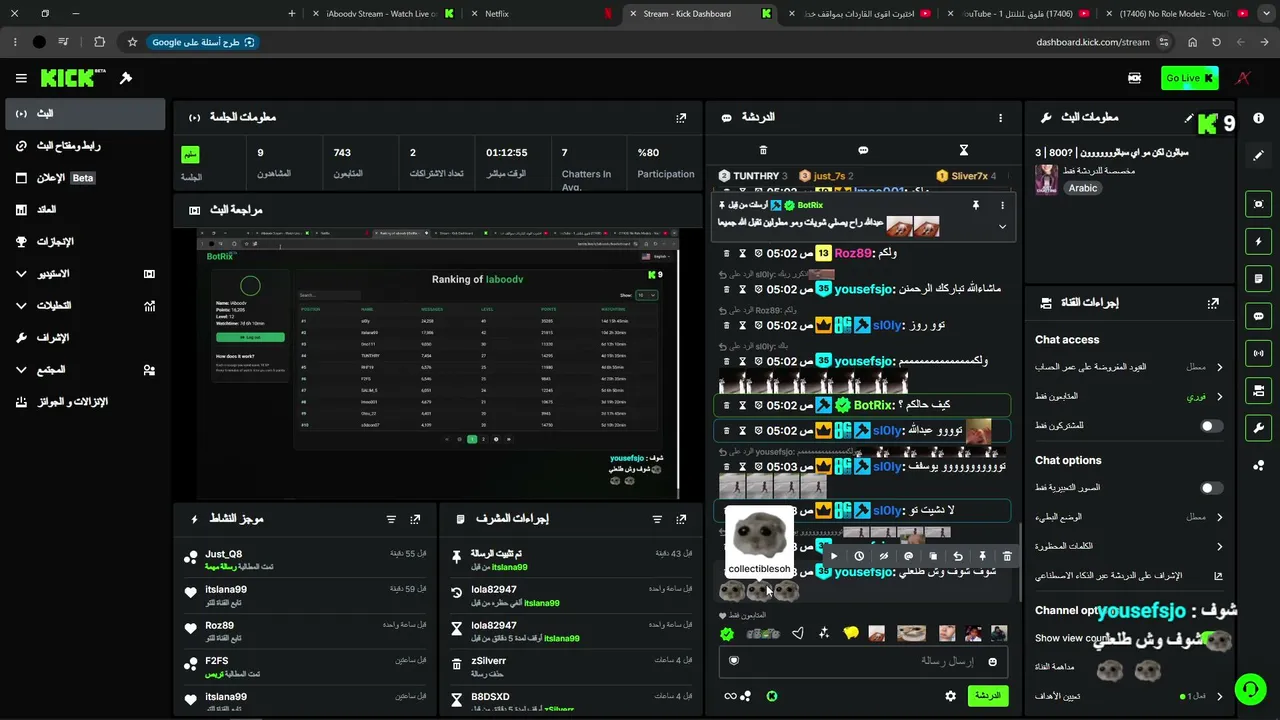Open the الكلمات المحظورة banned words arrow

[x=1219, y=546]
